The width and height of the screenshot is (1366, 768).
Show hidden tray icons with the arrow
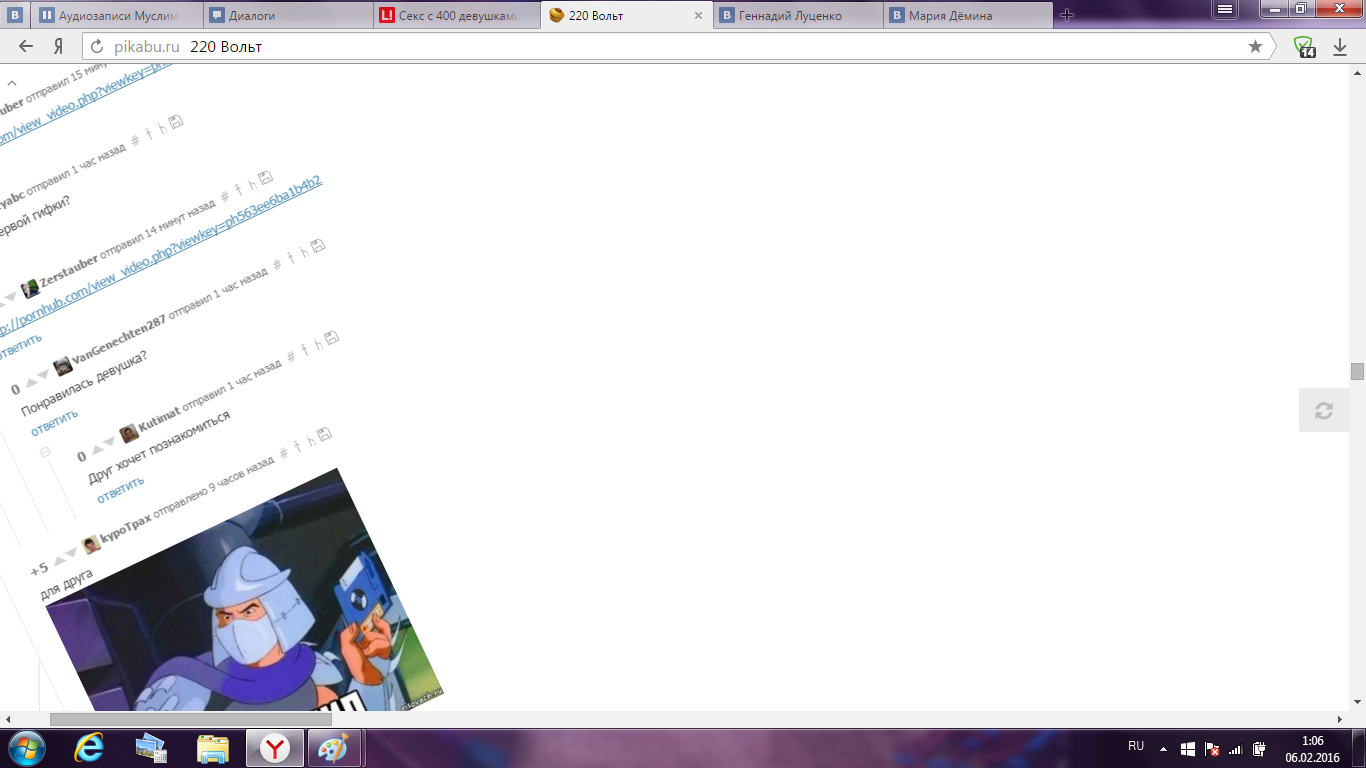point(1163,748)
